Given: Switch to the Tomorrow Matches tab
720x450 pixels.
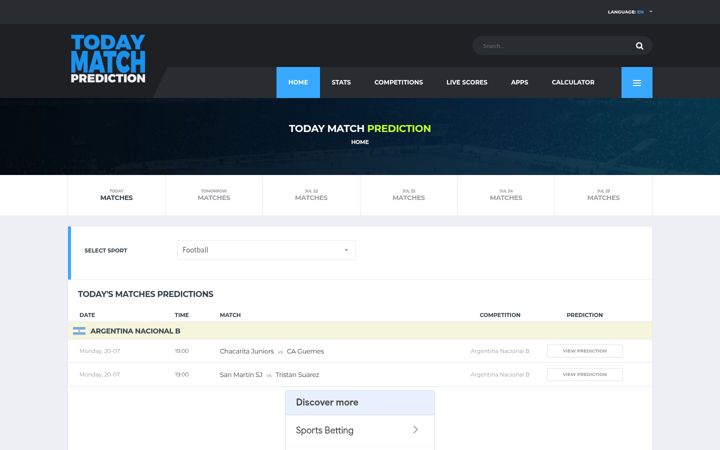Looking at the screenshot, I should tap(214, 195).
